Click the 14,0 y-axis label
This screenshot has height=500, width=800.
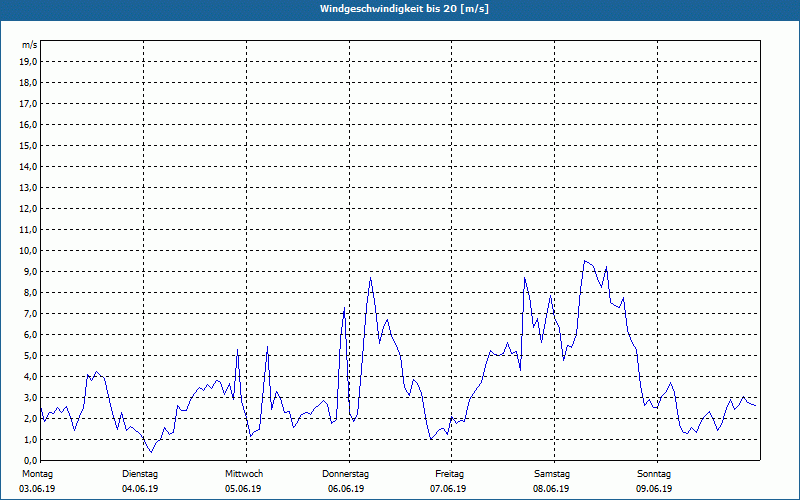pos(28,166)
